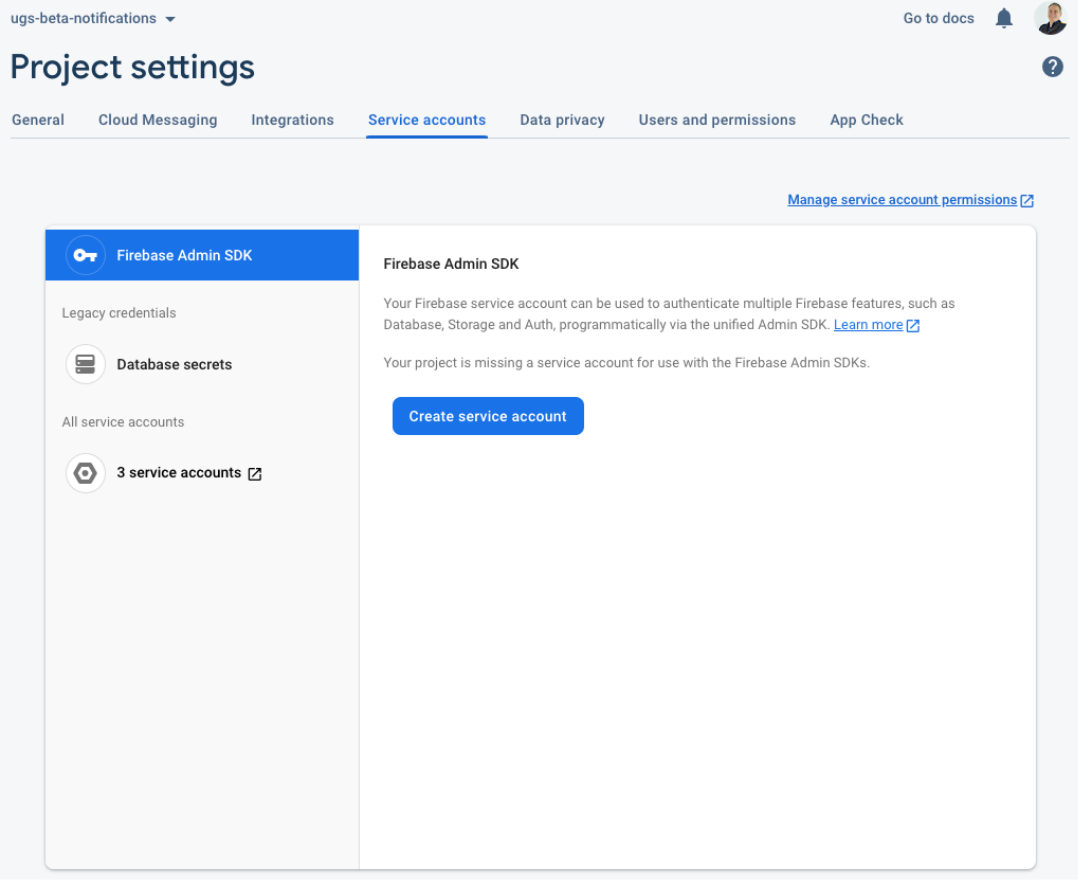This screenshot has height=881, width=1078.
Task: Click the Firebase Admin SDK key icon
Action: point(85,255)
